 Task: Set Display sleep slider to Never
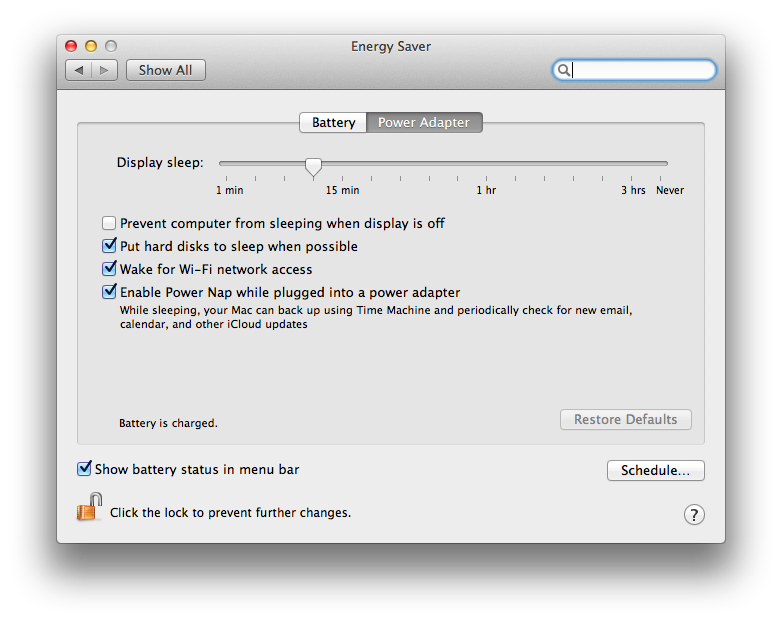click(660, 164)
